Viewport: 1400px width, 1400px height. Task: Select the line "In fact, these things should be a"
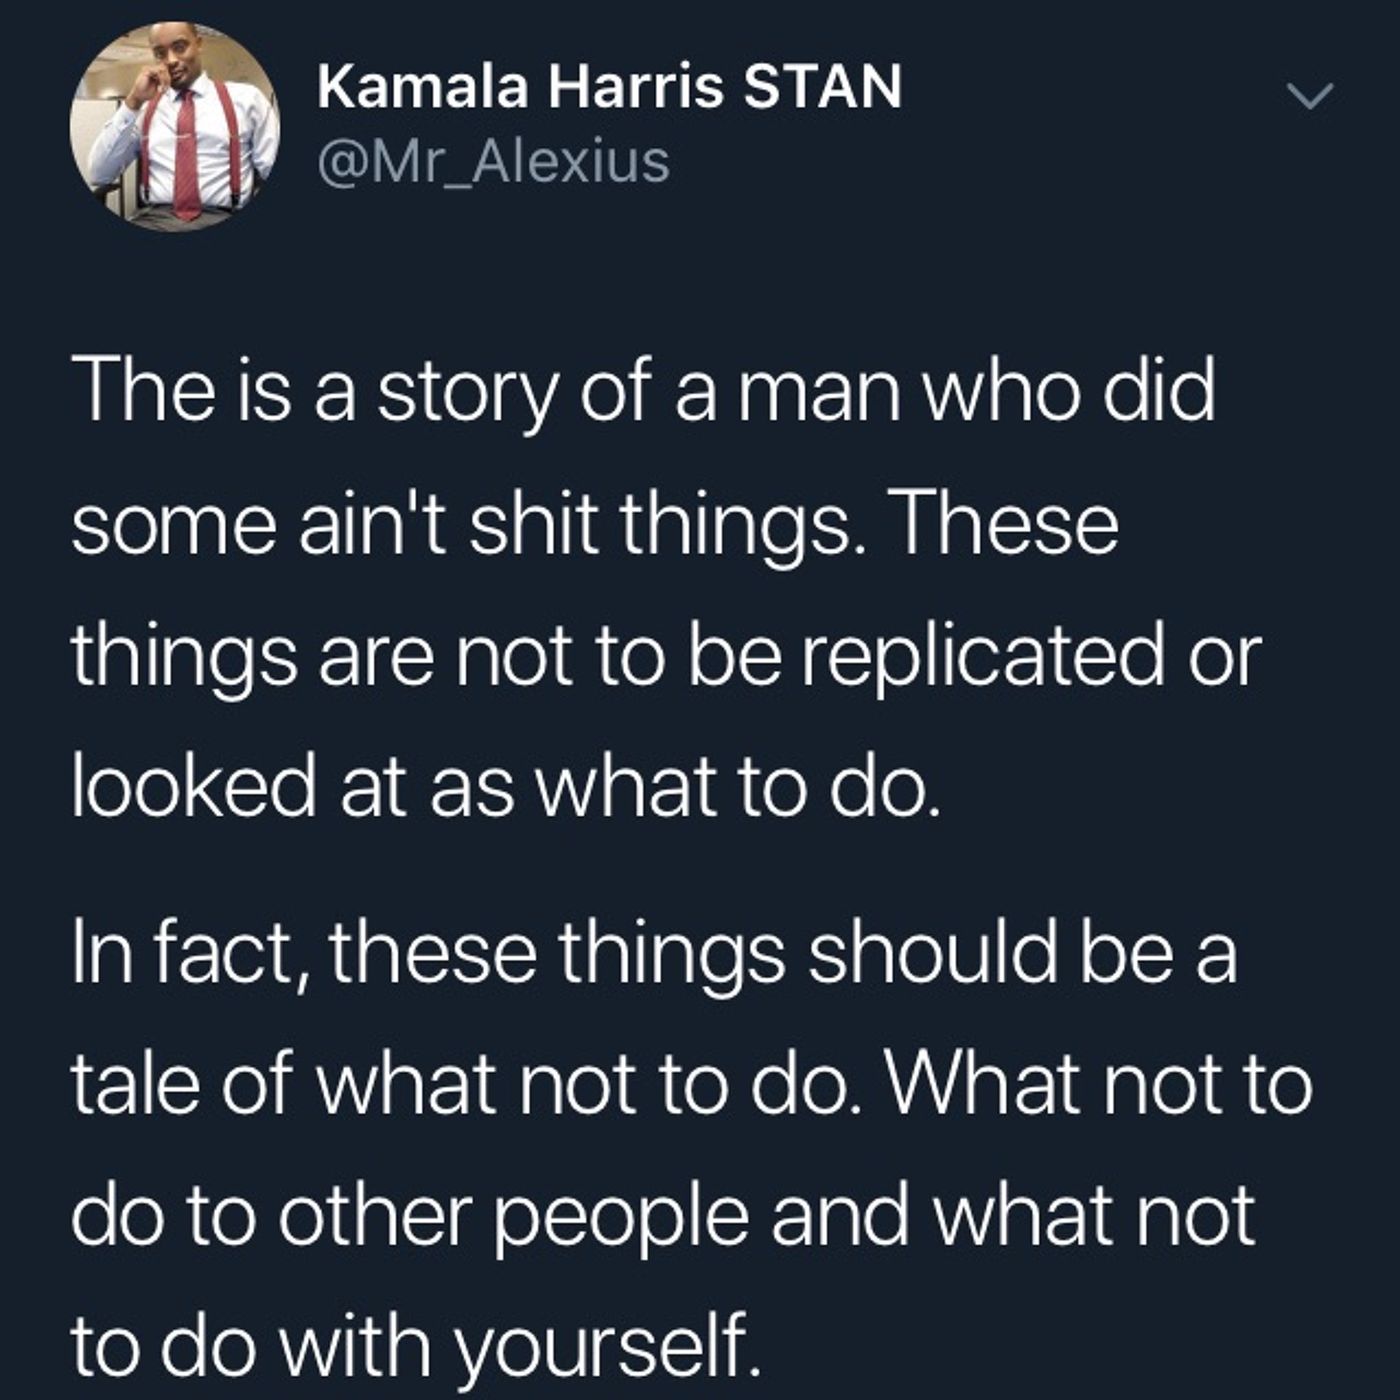[655, 953]
